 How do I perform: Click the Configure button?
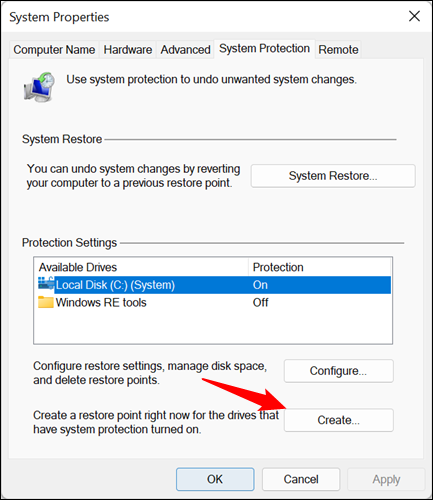(339, 371)
